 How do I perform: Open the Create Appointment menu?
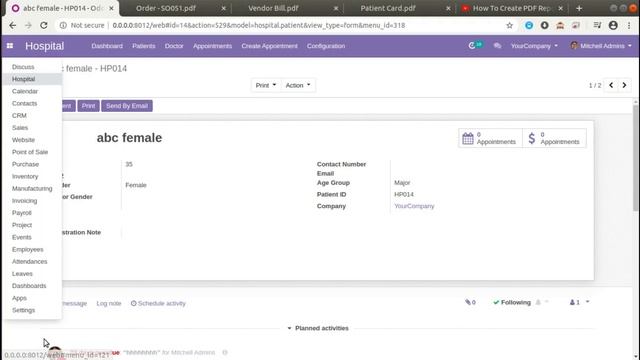pyautogui.click(x=269, y=46)
